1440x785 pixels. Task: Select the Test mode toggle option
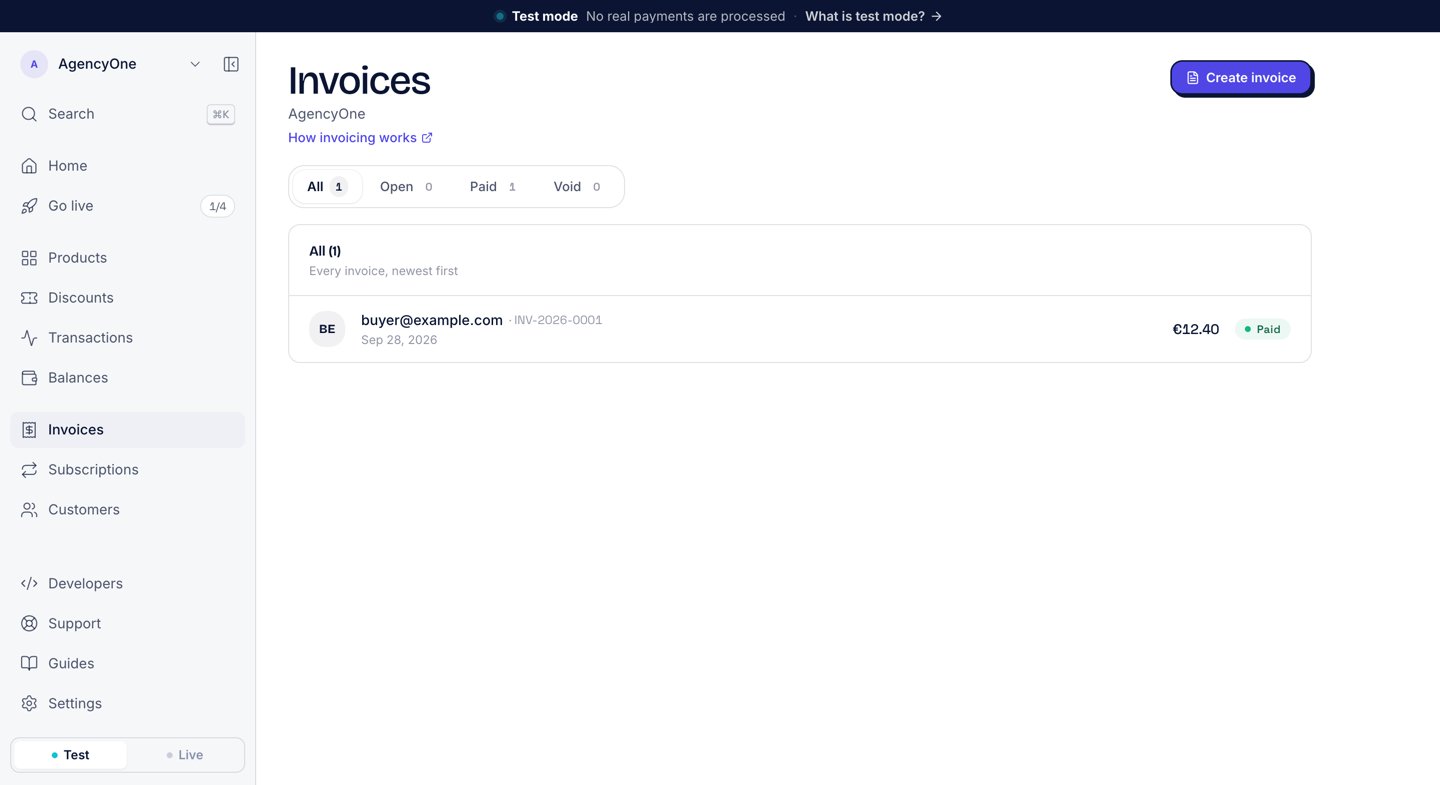pyautogui.click(x=70, y=755)
